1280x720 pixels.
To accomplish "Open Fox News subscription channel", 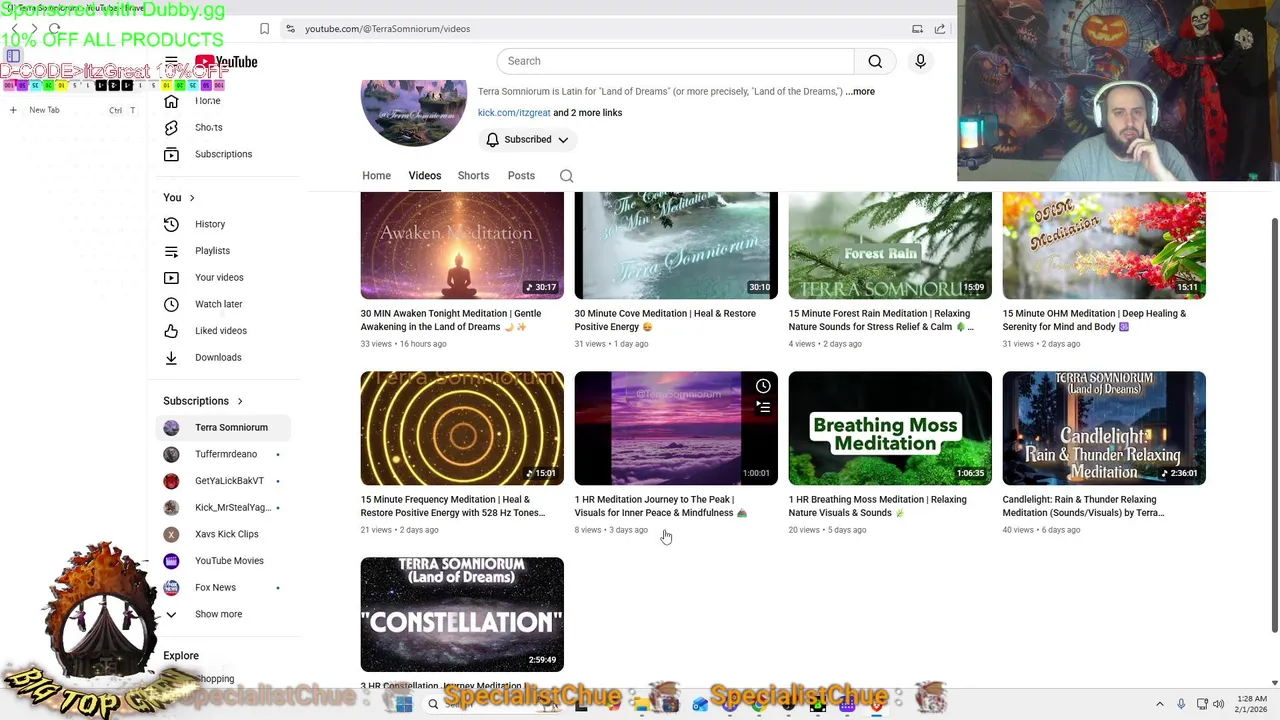I will 215,588.
